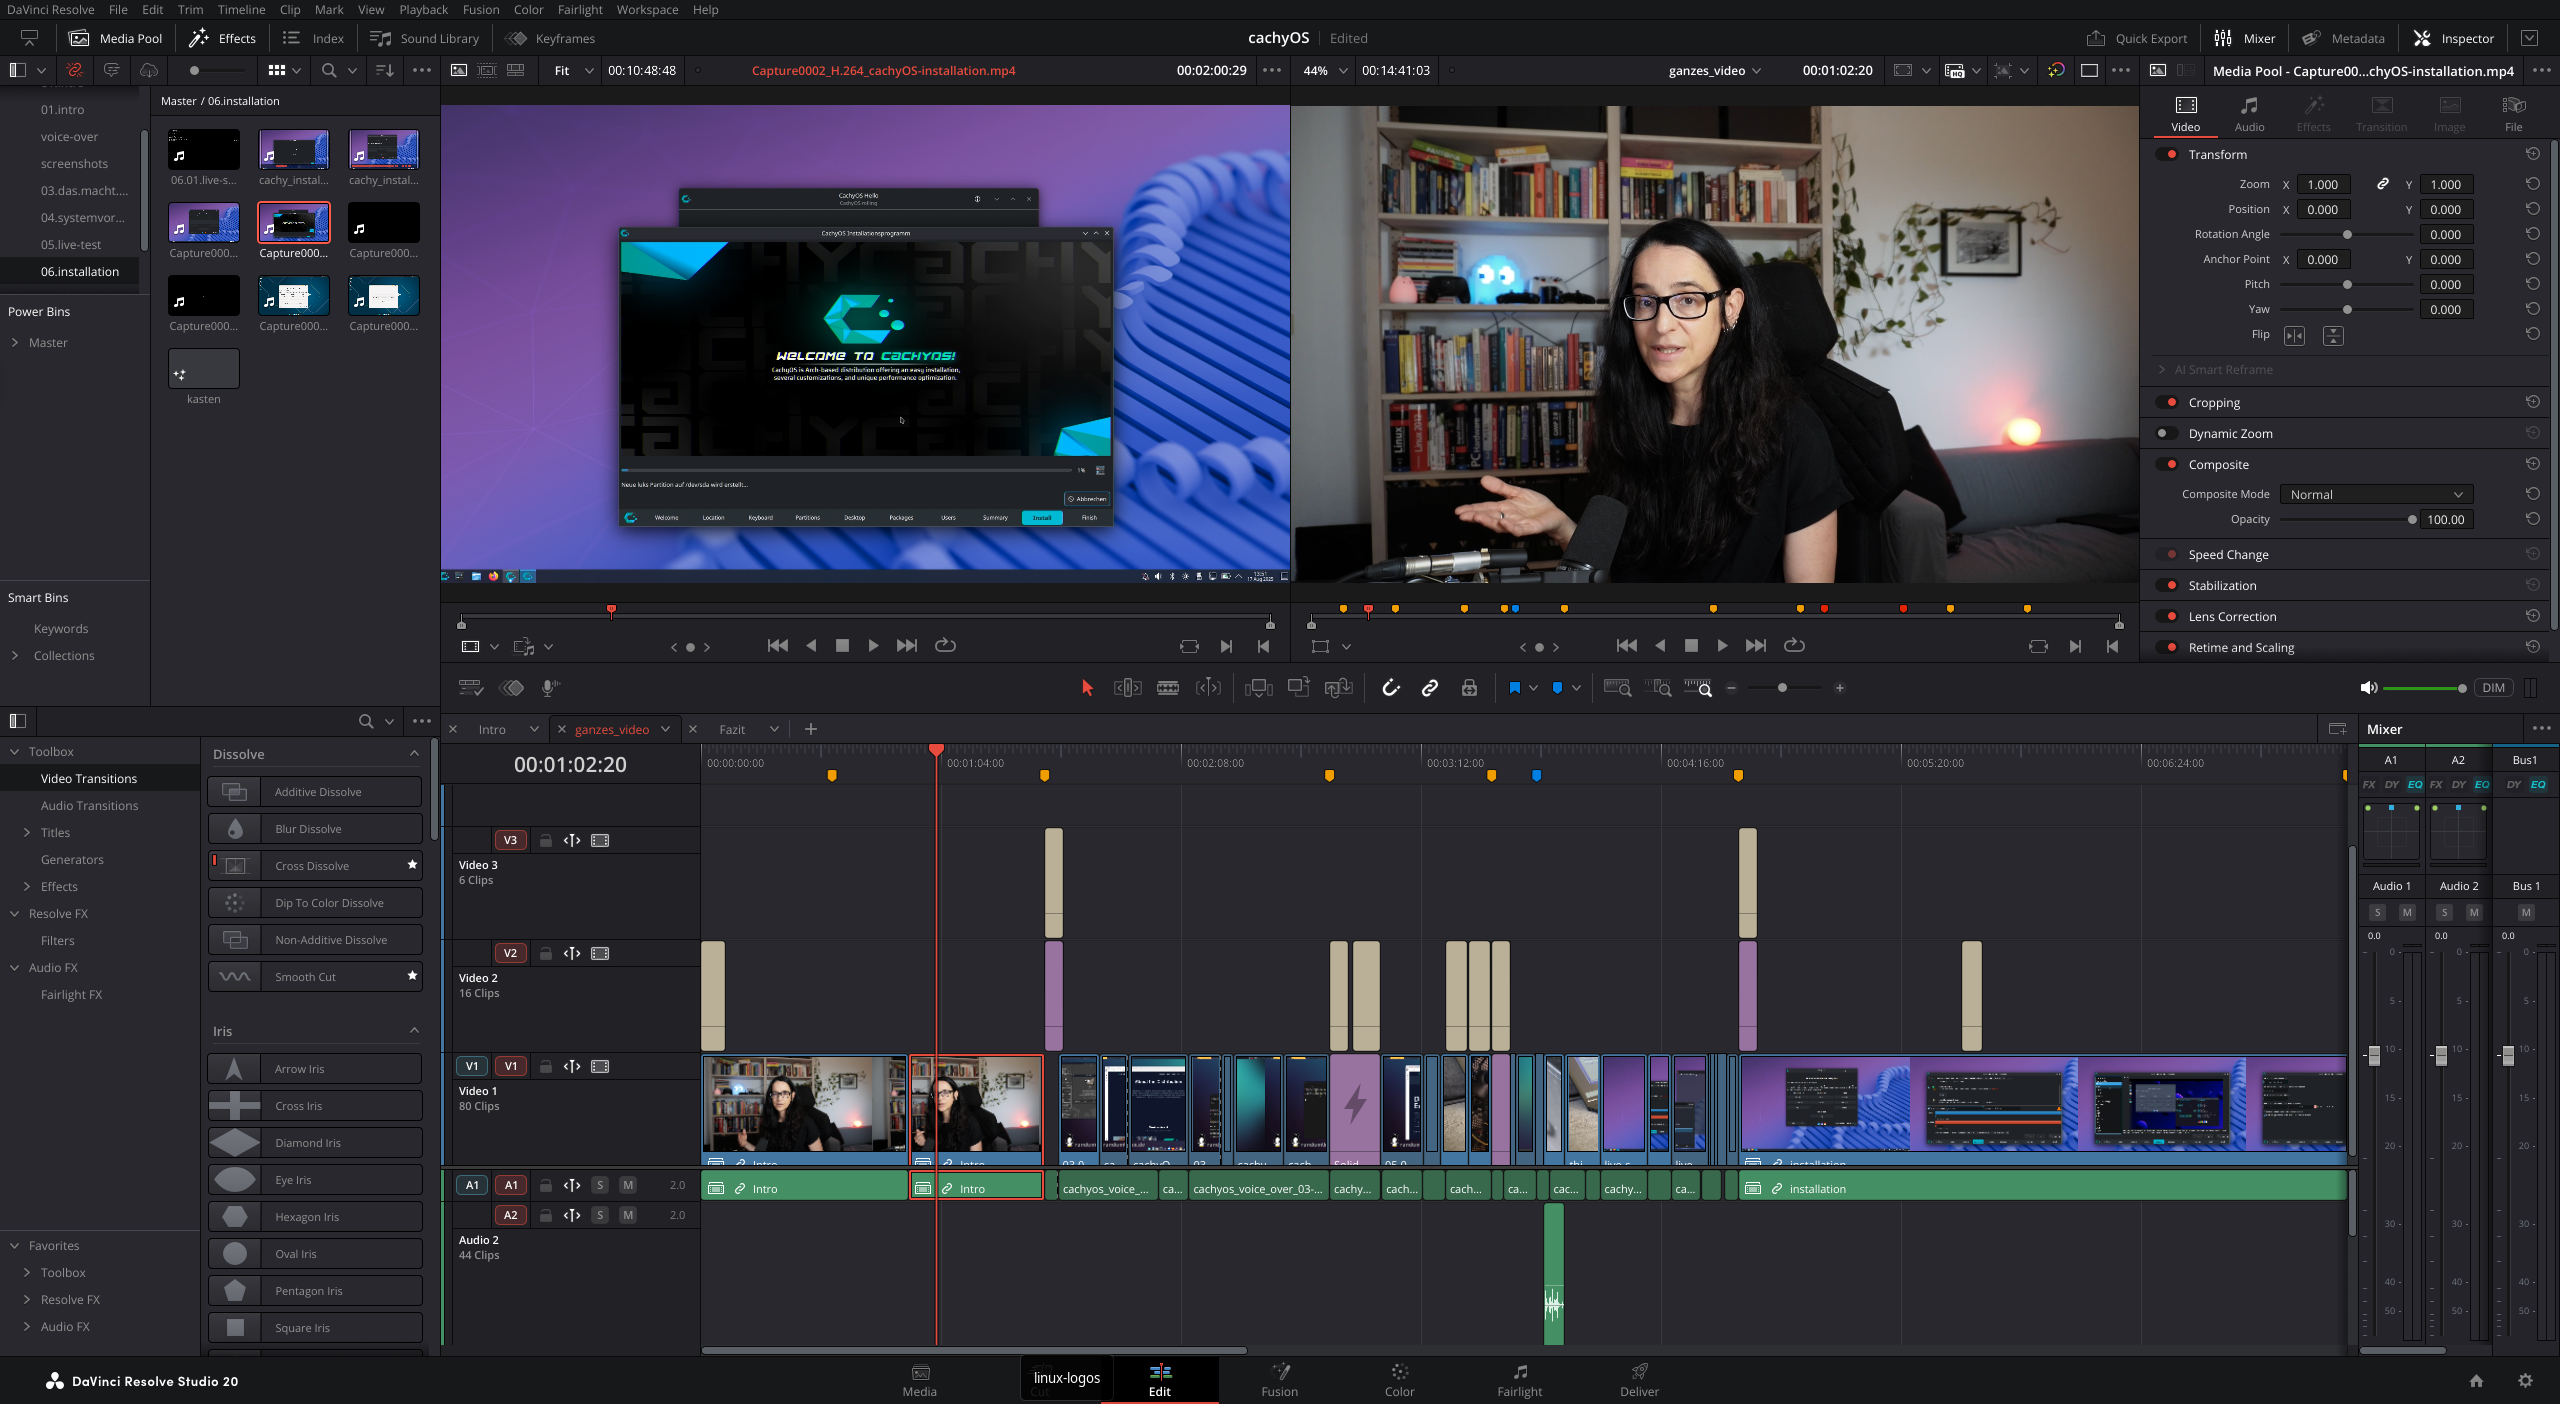The width and height of the screenshot is (2560, 1404).
Task: Open the Index panel
Action: [311, 38]
